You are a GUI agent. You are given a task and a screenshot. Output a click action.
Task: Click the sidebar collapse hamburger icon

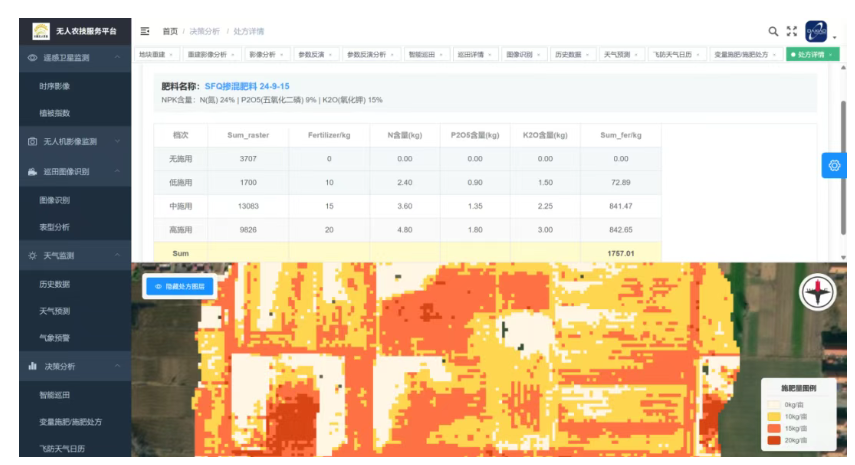(x=145, y=31)
